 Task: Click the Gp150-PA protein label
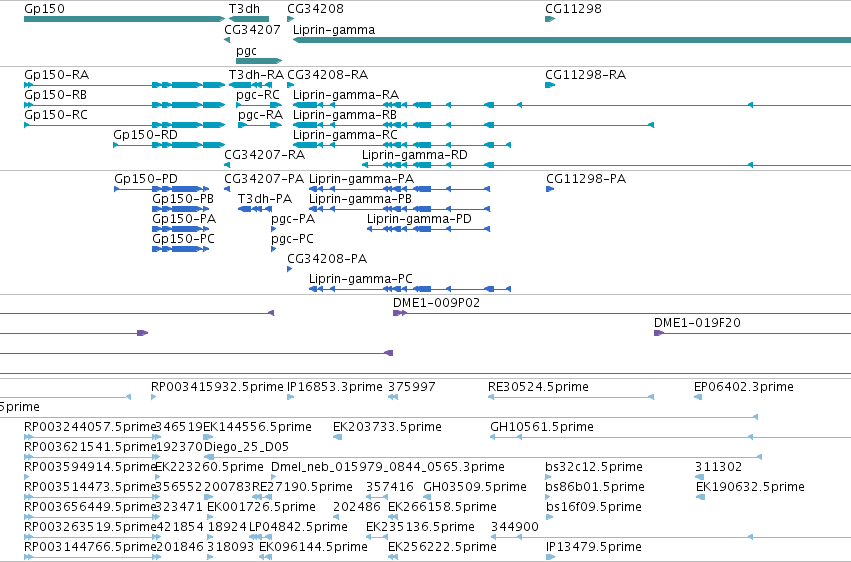[x=184, y=219]
